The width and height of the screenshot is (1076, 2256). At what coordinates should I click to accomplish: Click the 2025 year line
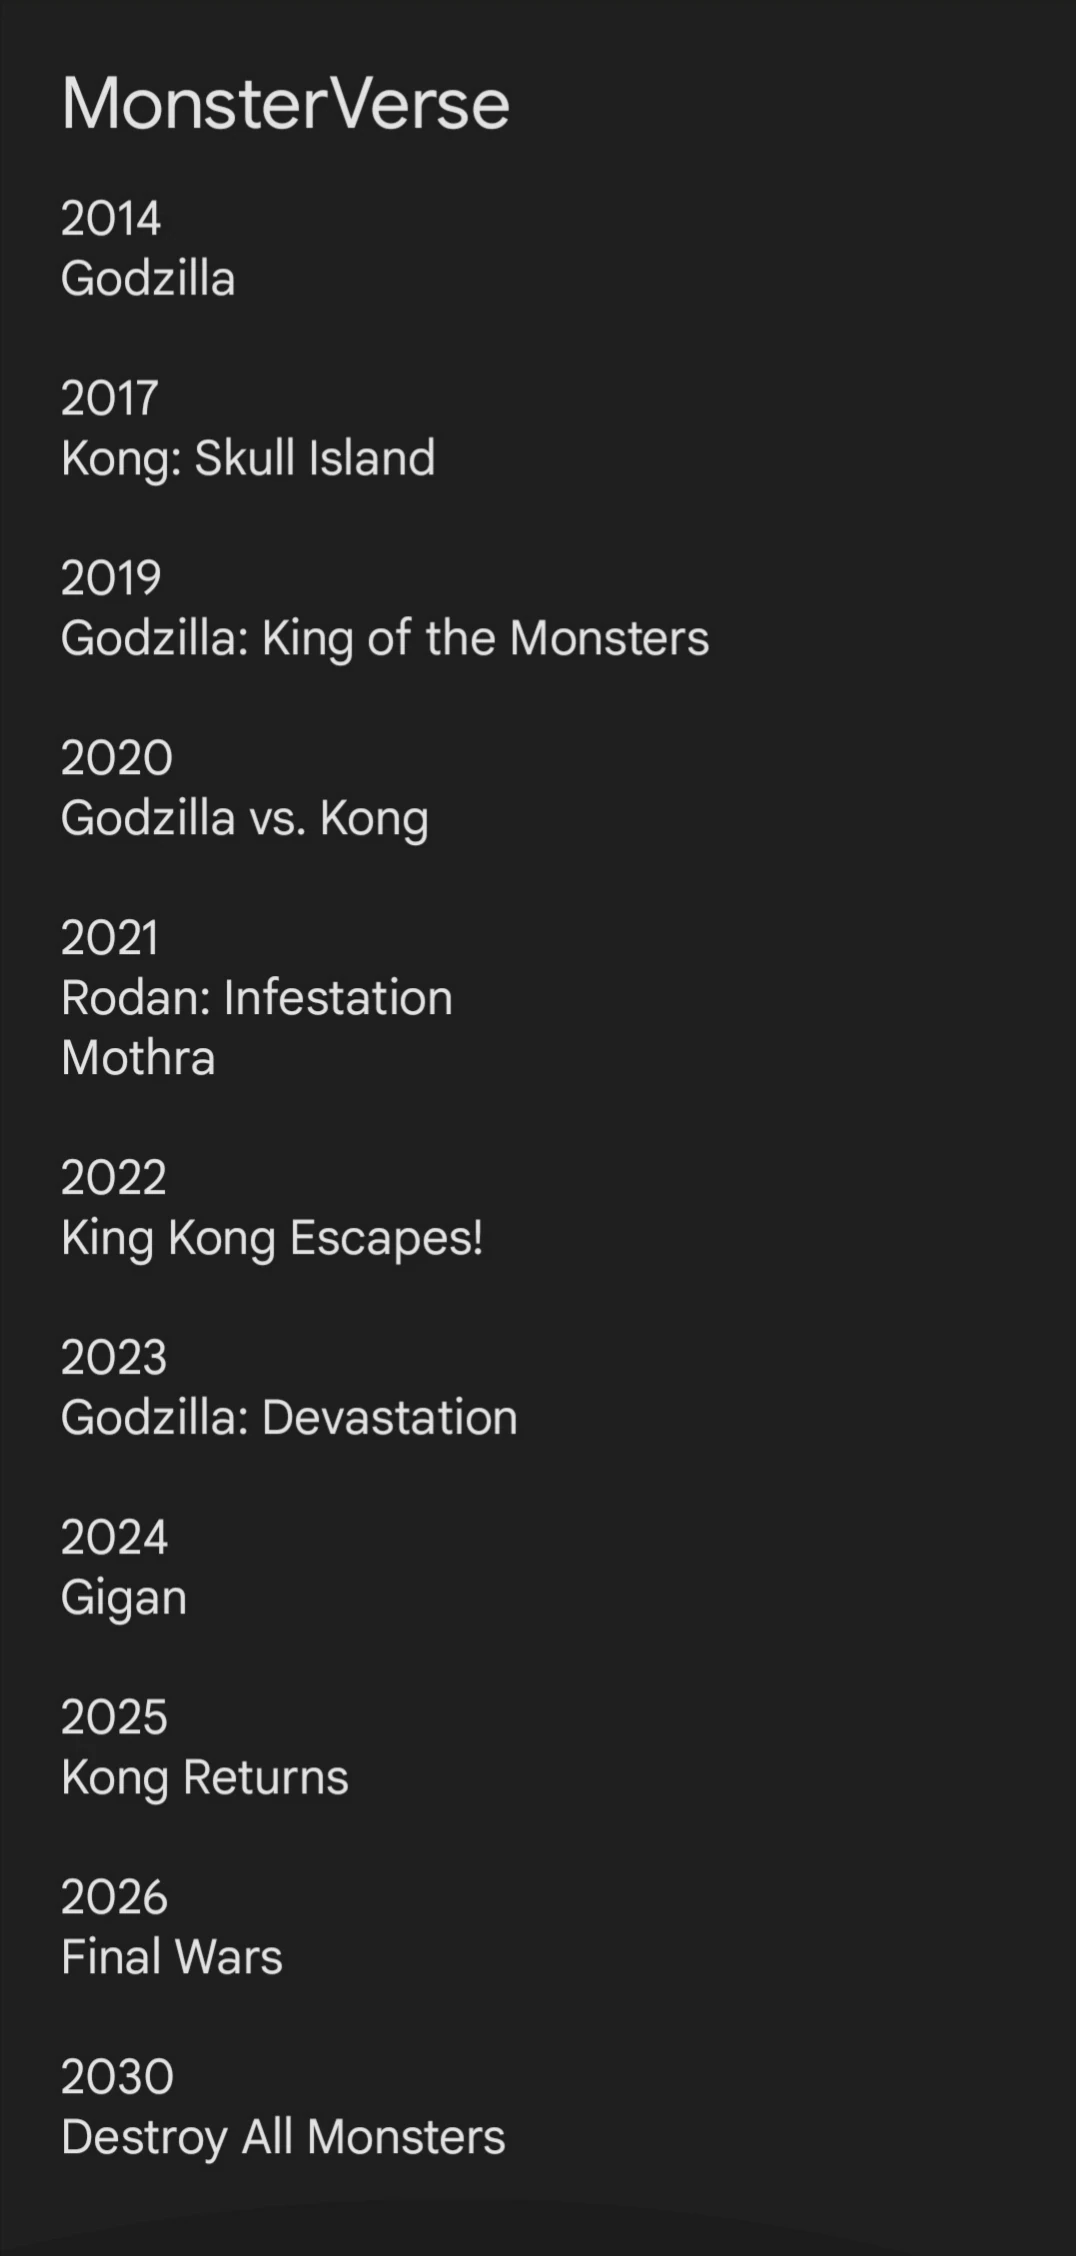(x=114, y=1718)
